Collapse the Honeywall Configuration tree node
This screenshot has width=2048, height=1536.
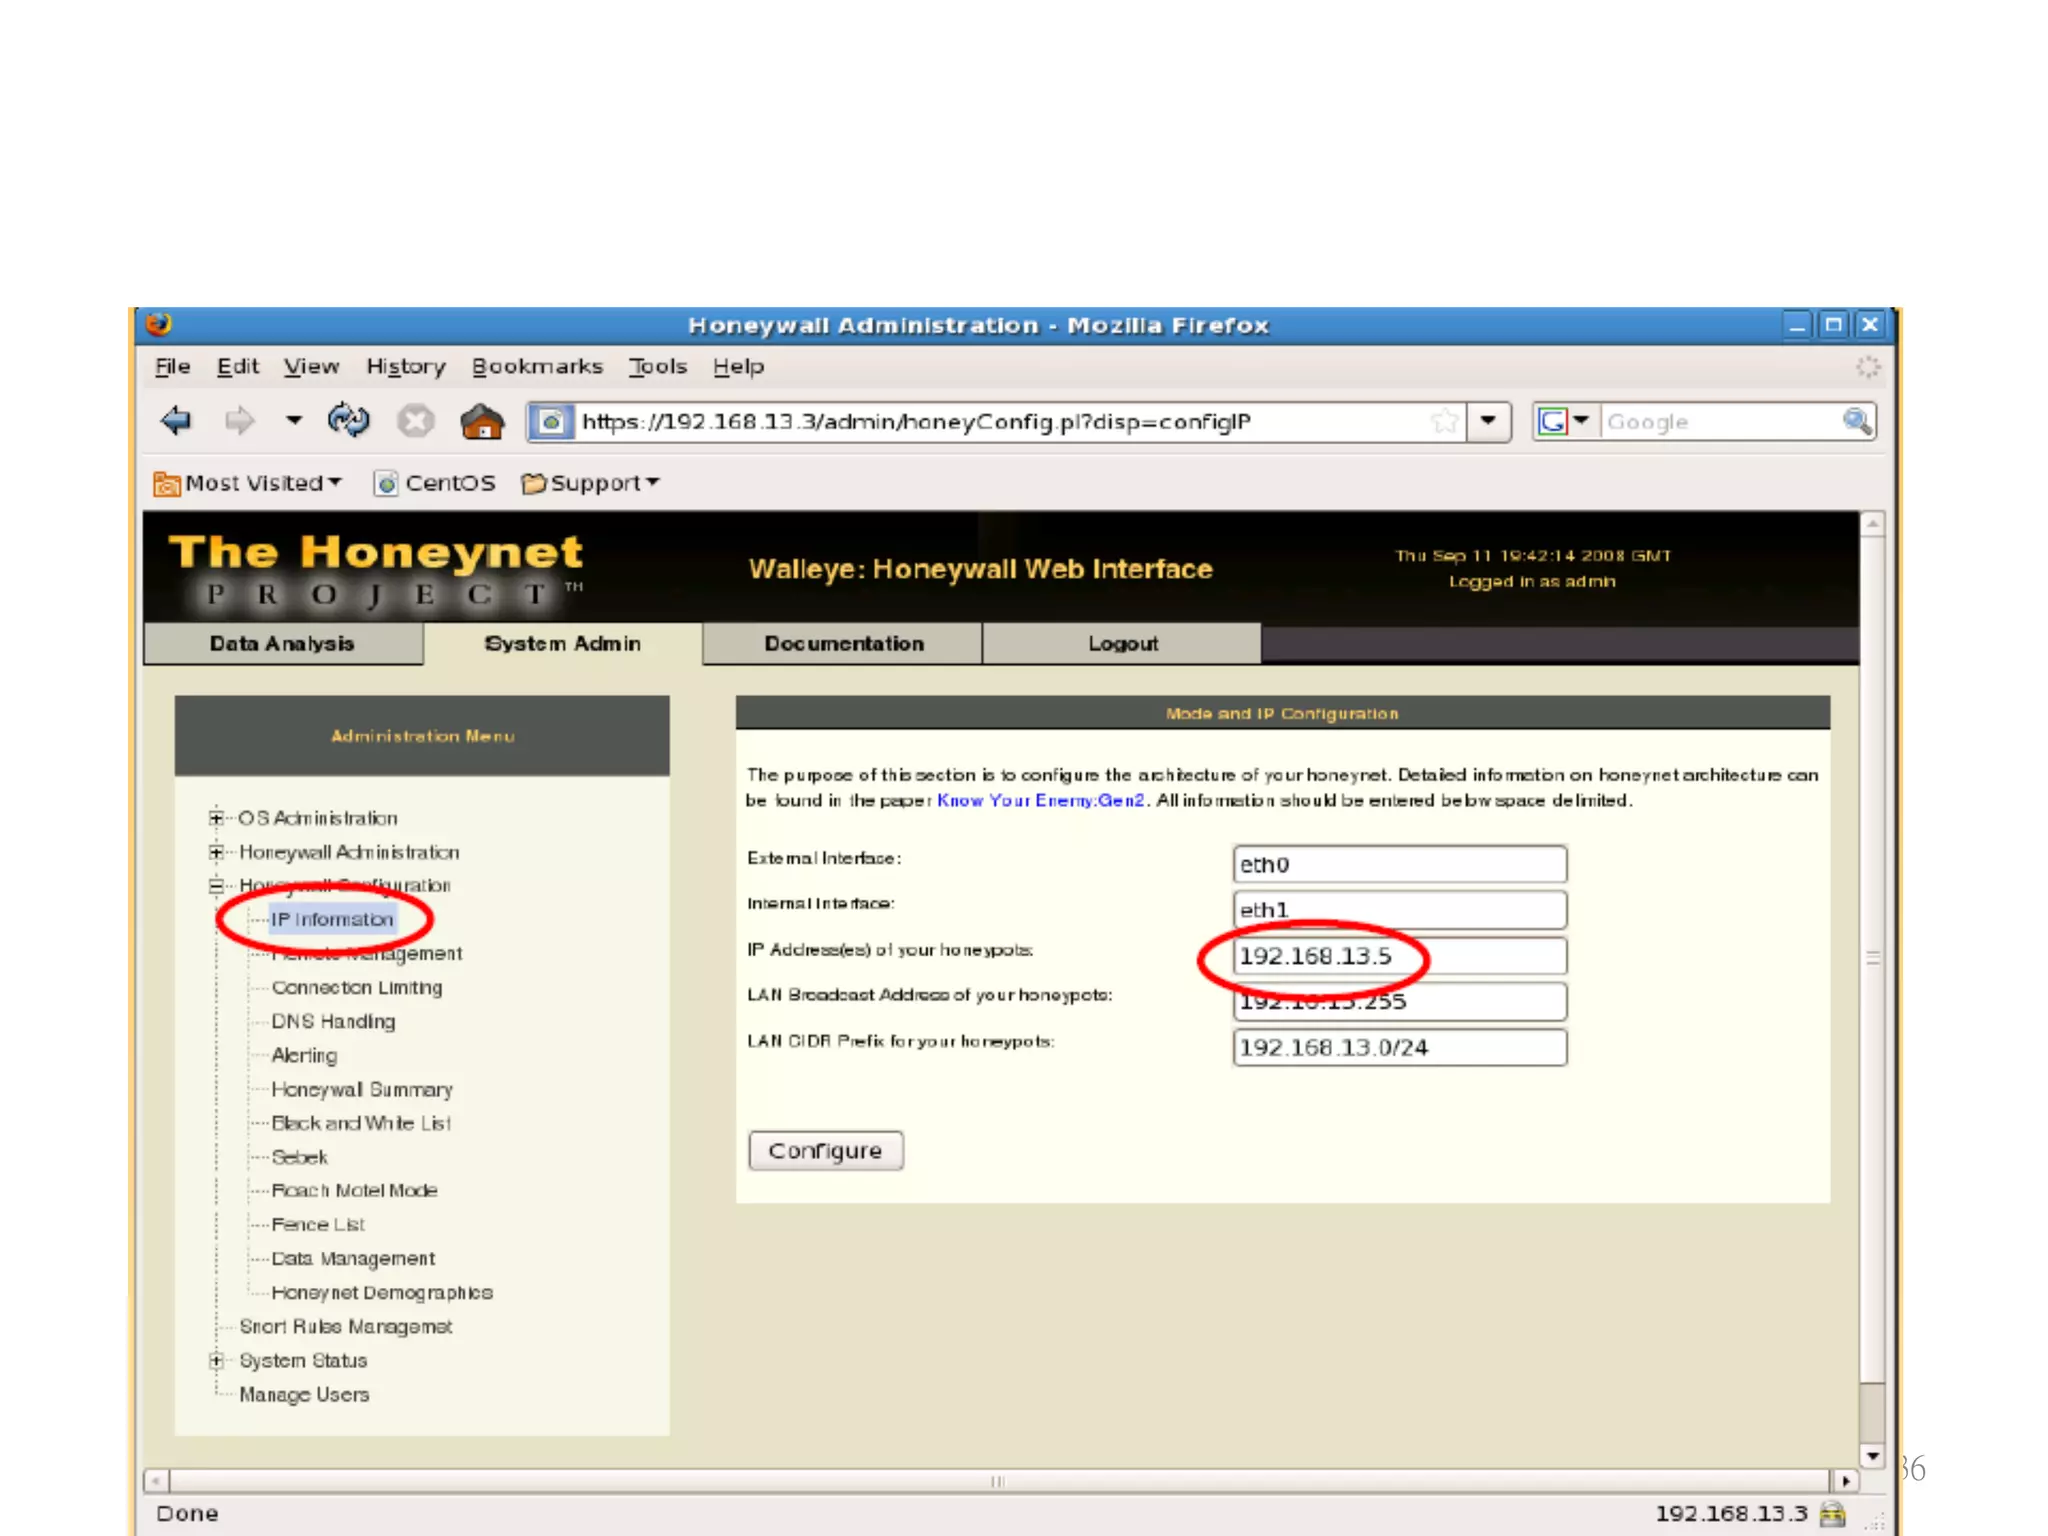(x=216, y=885)
